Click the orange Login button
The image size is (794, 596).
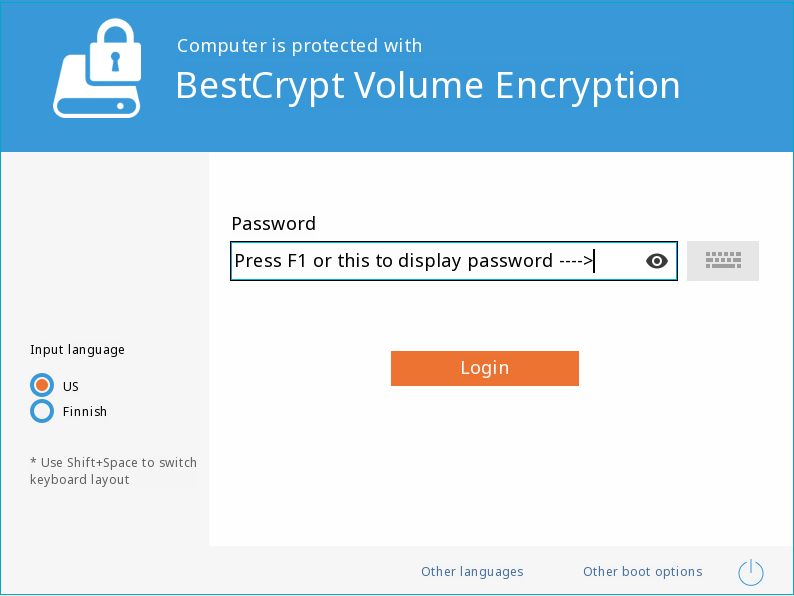[485, 368]
